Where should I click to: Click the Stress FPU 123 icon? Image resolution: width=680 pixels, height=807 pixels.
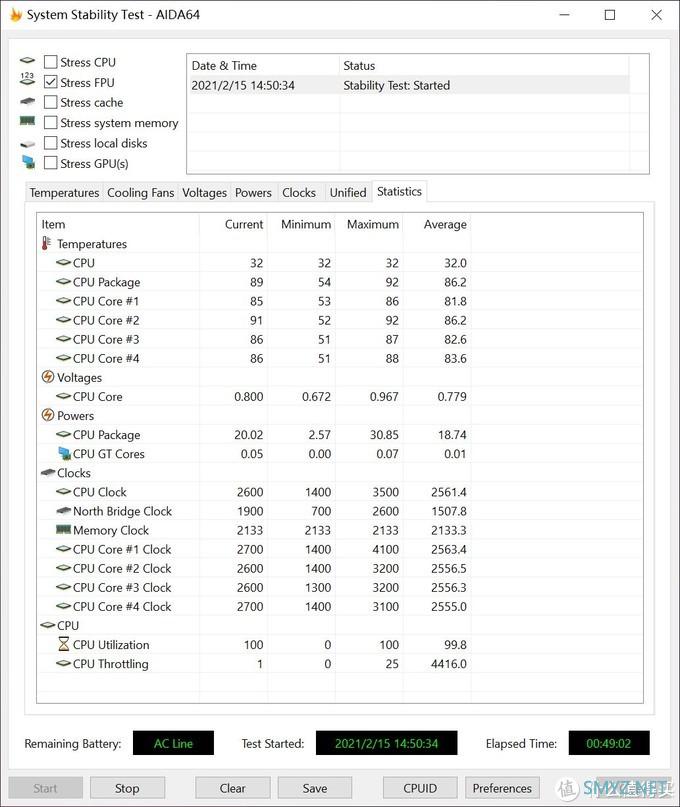click(27, 79)
